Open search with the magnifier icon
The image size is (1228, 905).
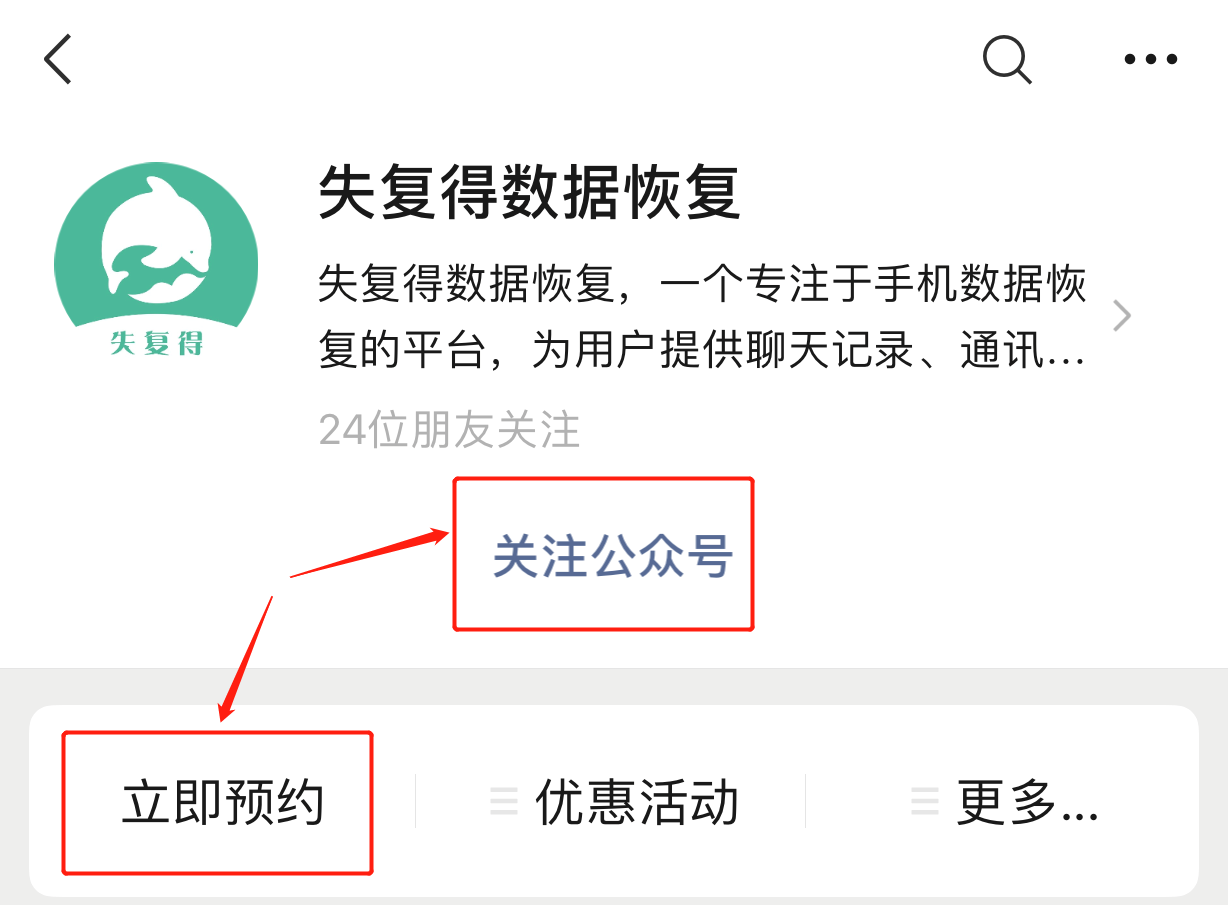click(1007, 60)
